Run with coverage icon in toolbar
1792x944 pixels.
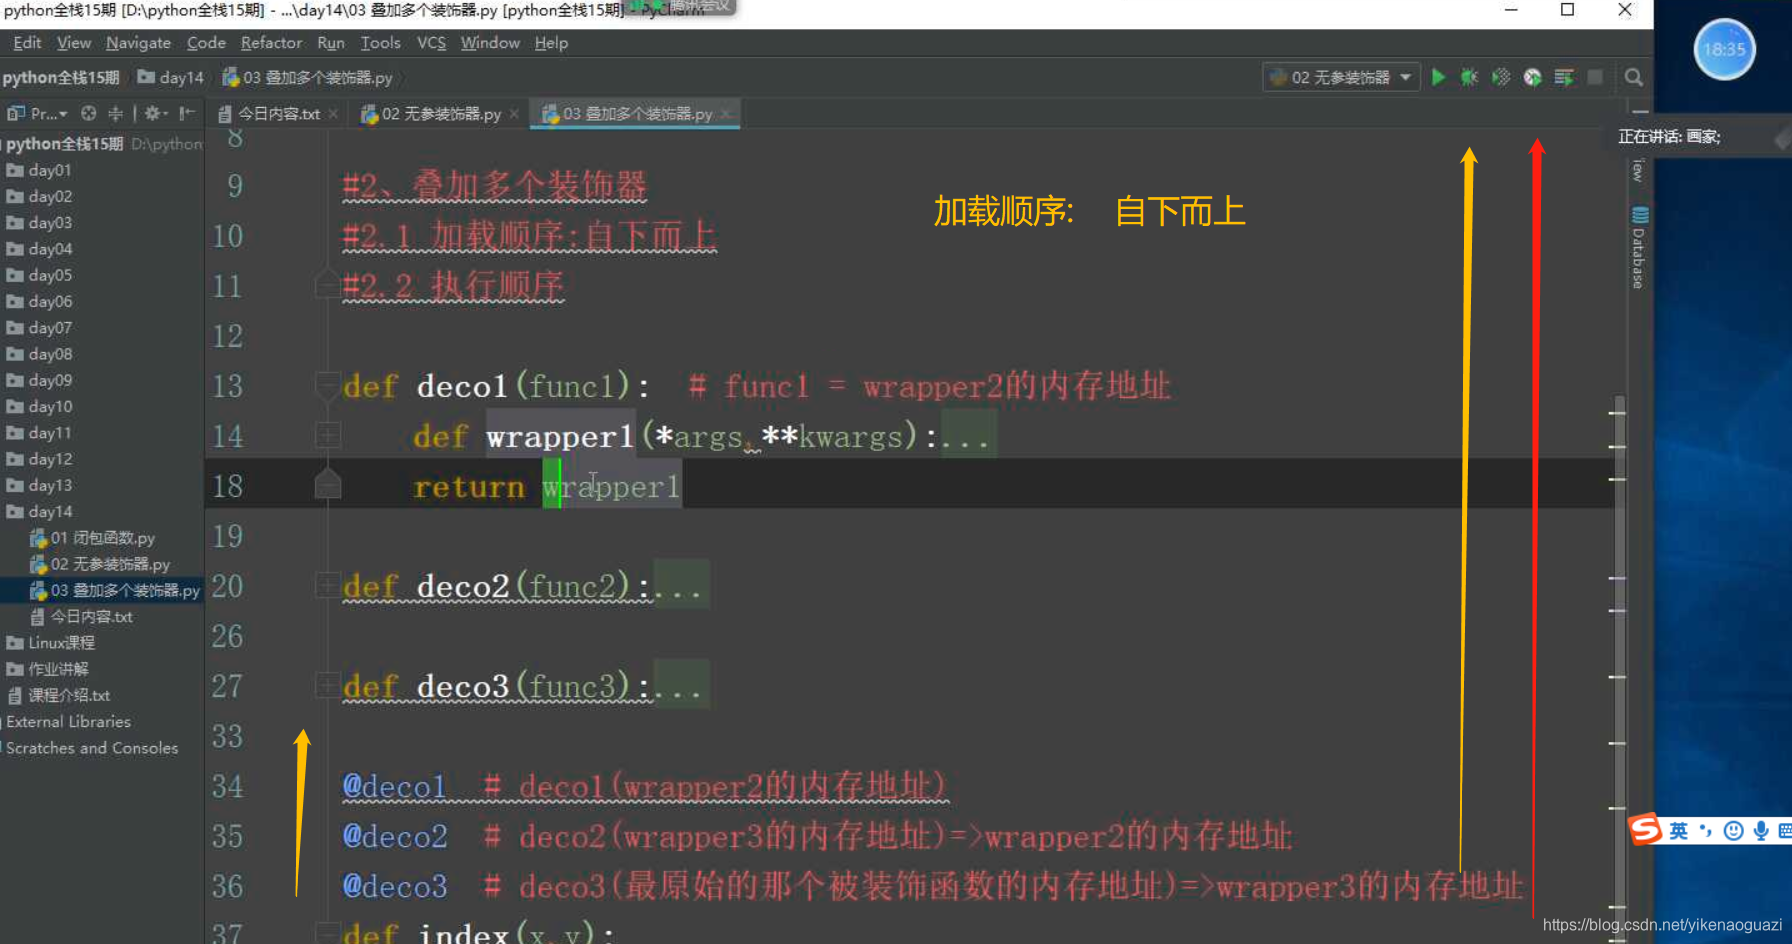pyautogui.click(x=1501, y=77)
